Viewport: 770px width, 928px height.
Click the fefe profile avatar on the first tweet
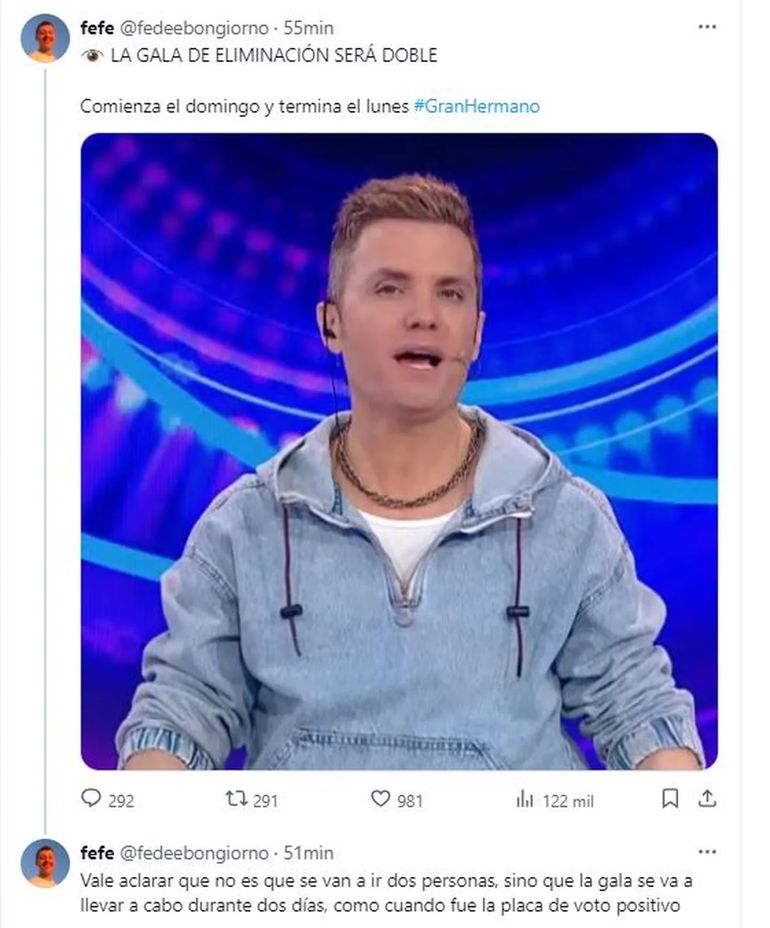45,39
